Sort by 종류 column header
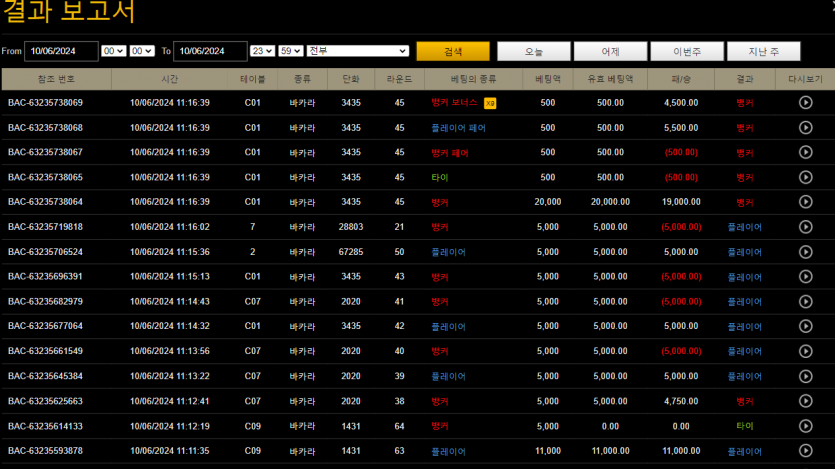The width and height of the screenshot is (835, 469). point(302,79)
